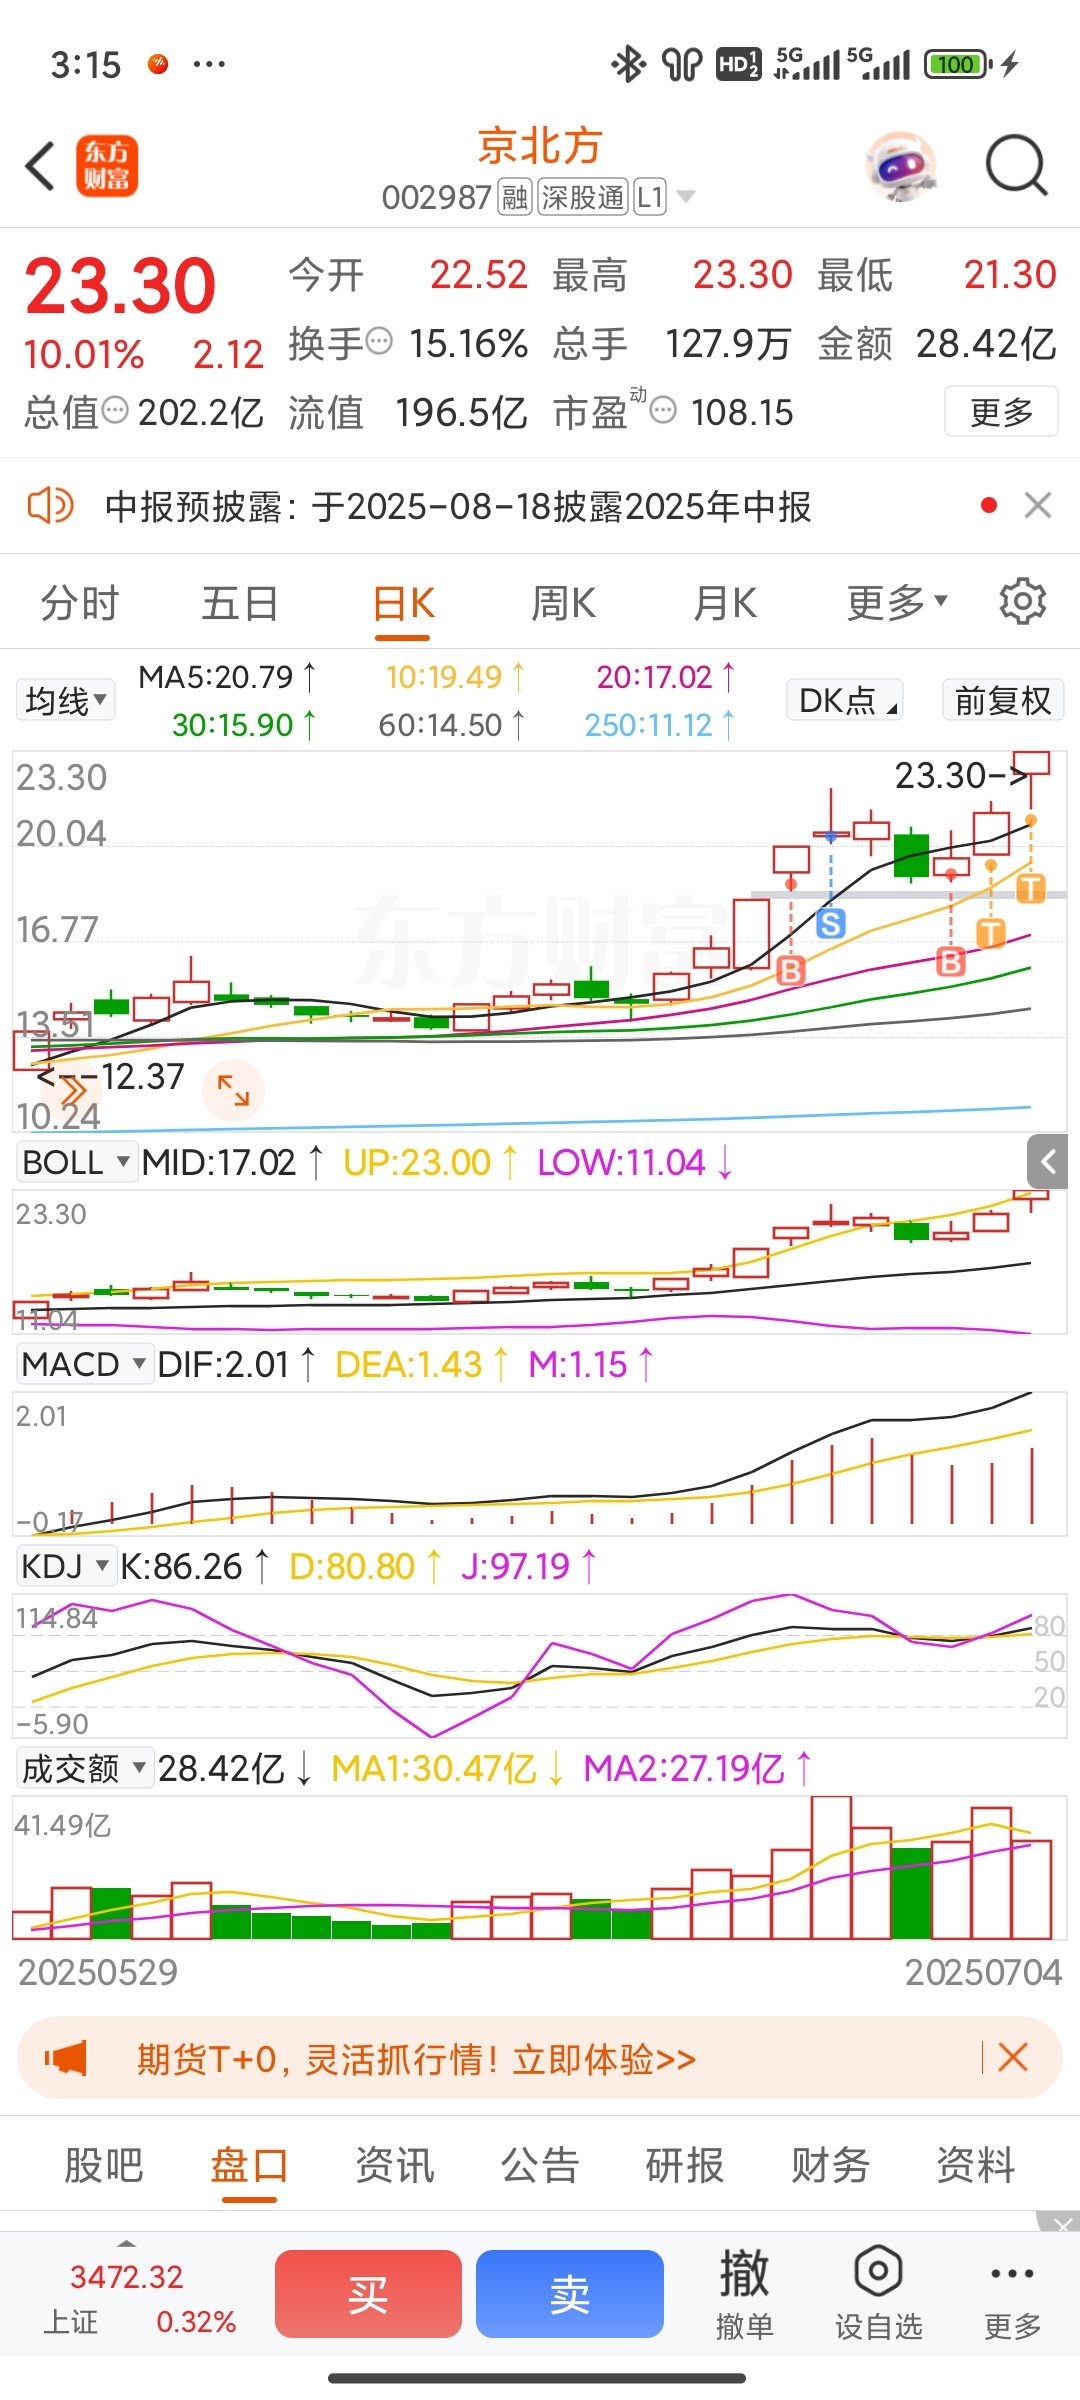Switch to the 月K tab

tap(725, 603)
